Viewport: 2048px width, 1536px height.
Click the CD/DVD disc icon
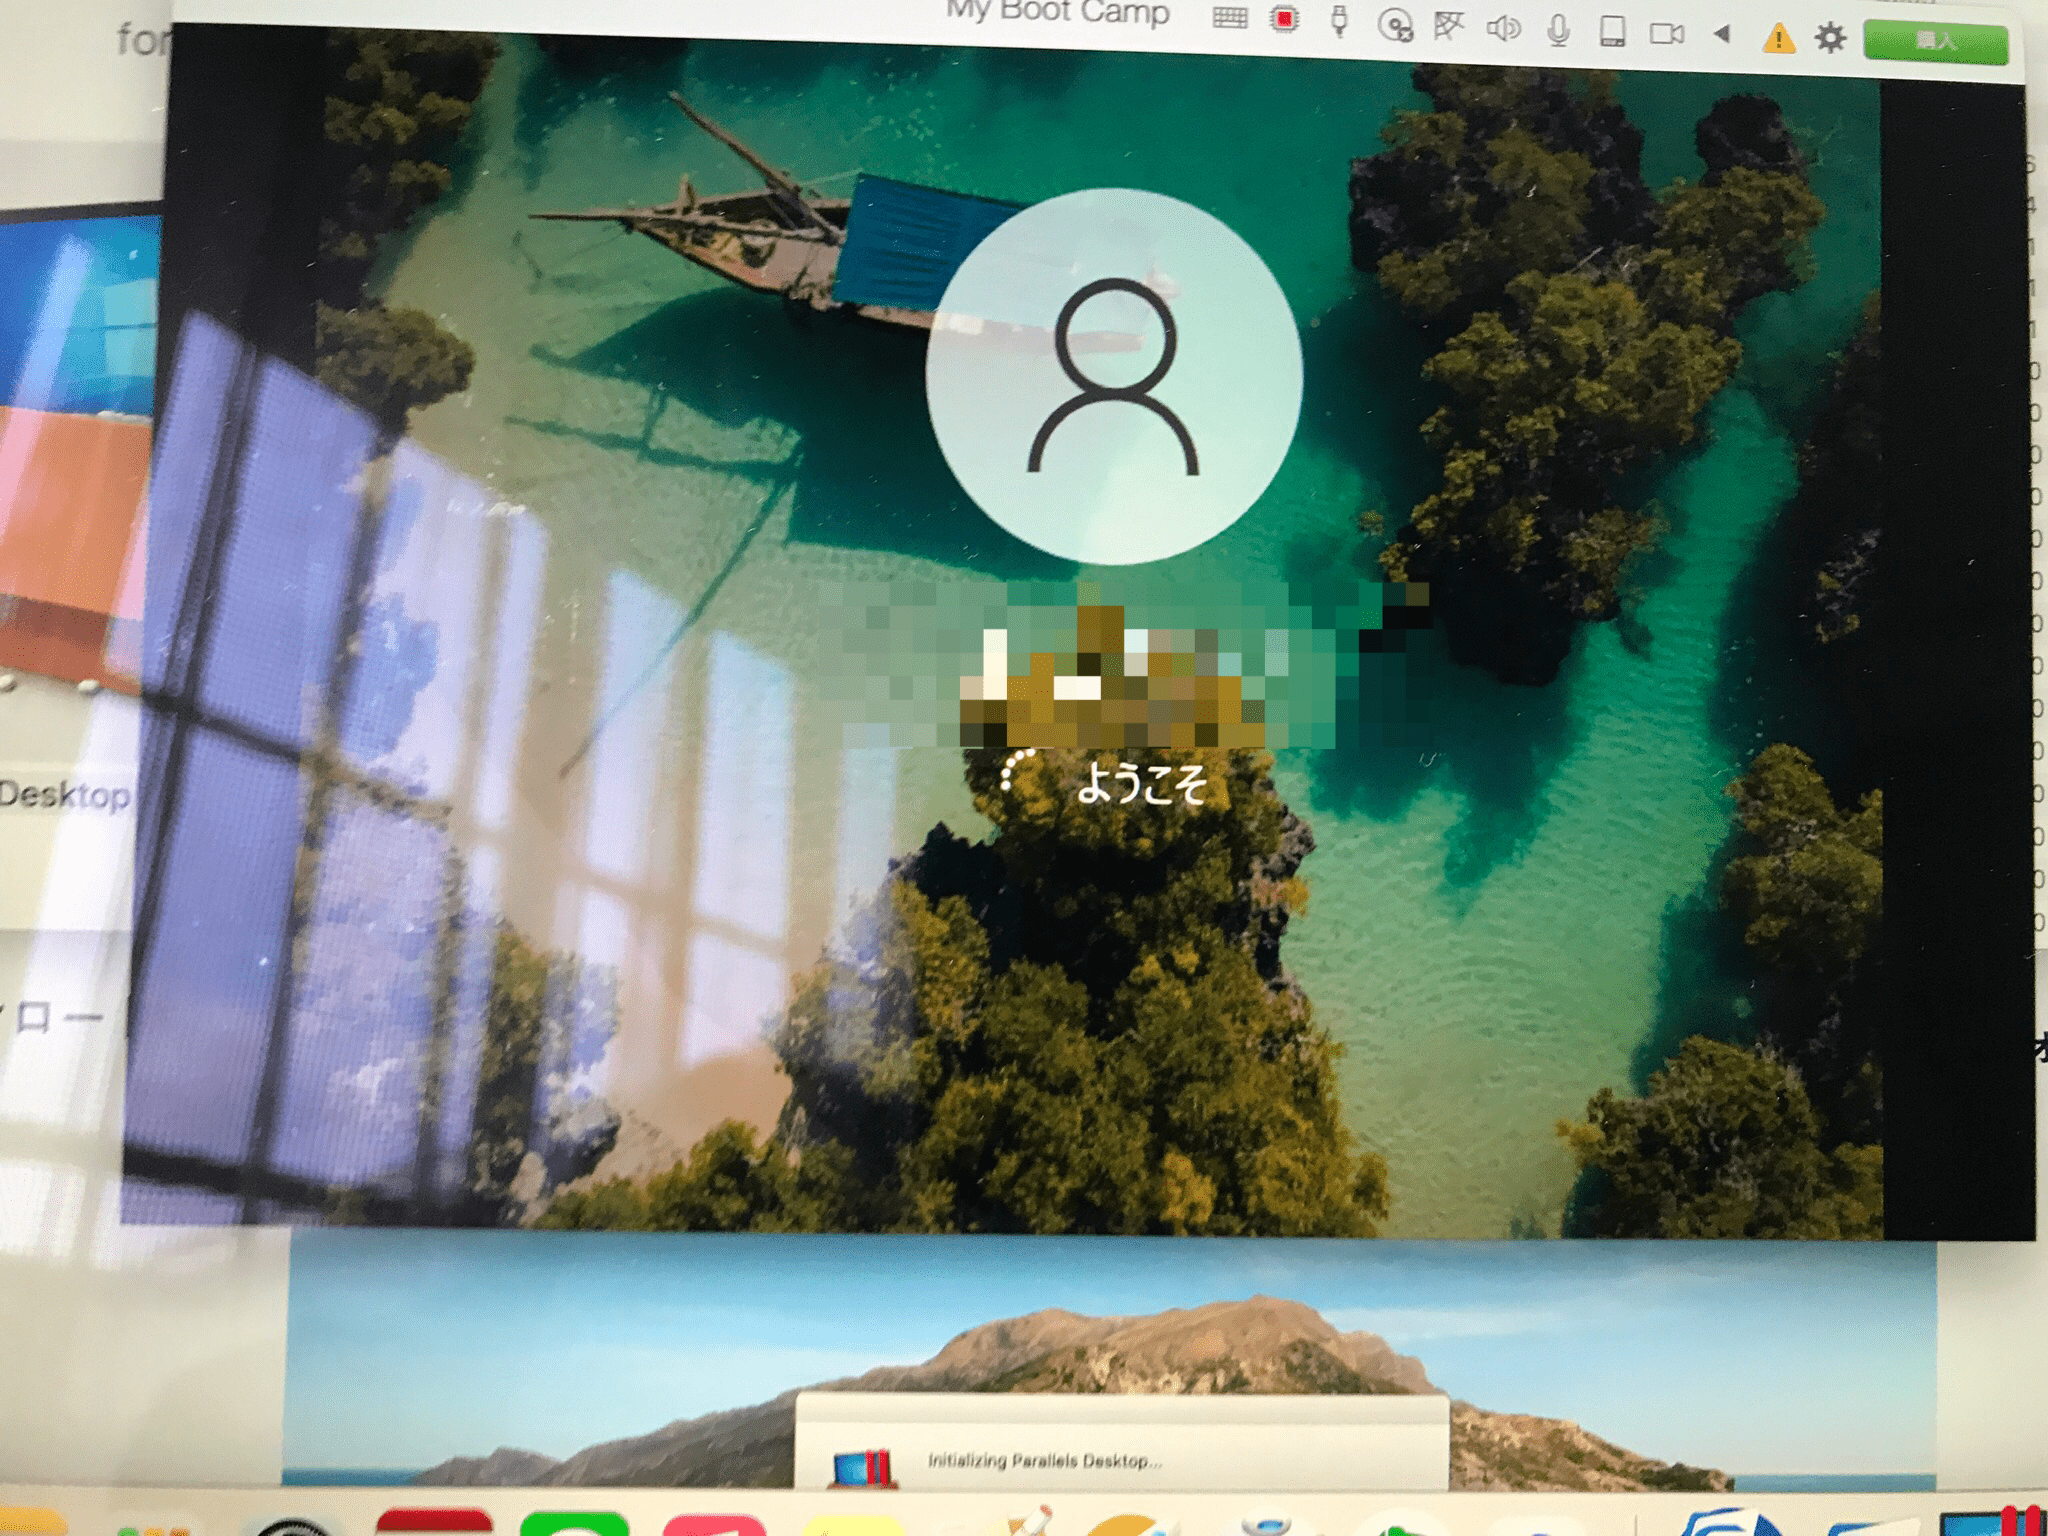click(x=1394, y=25)
